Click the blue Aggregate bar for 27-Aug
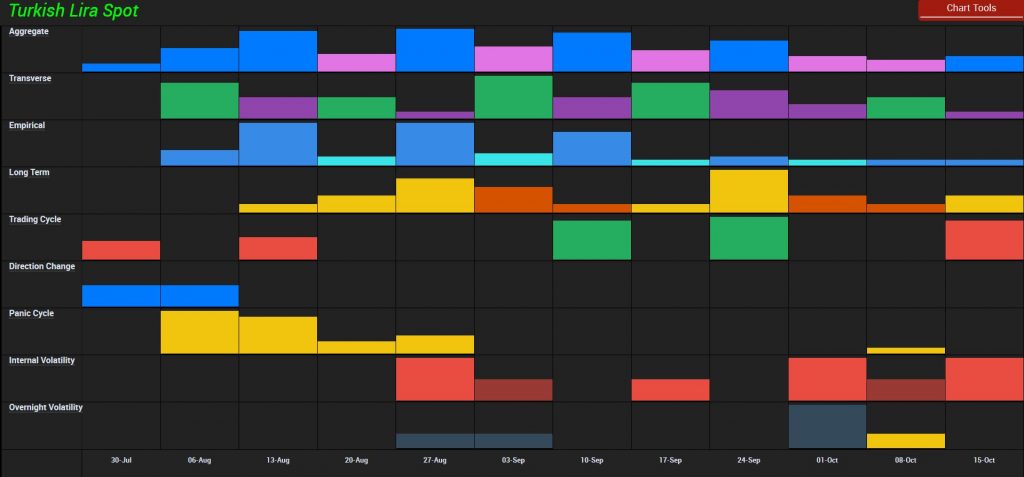This screenshot has width=1024, height=477. click(435, 50)
